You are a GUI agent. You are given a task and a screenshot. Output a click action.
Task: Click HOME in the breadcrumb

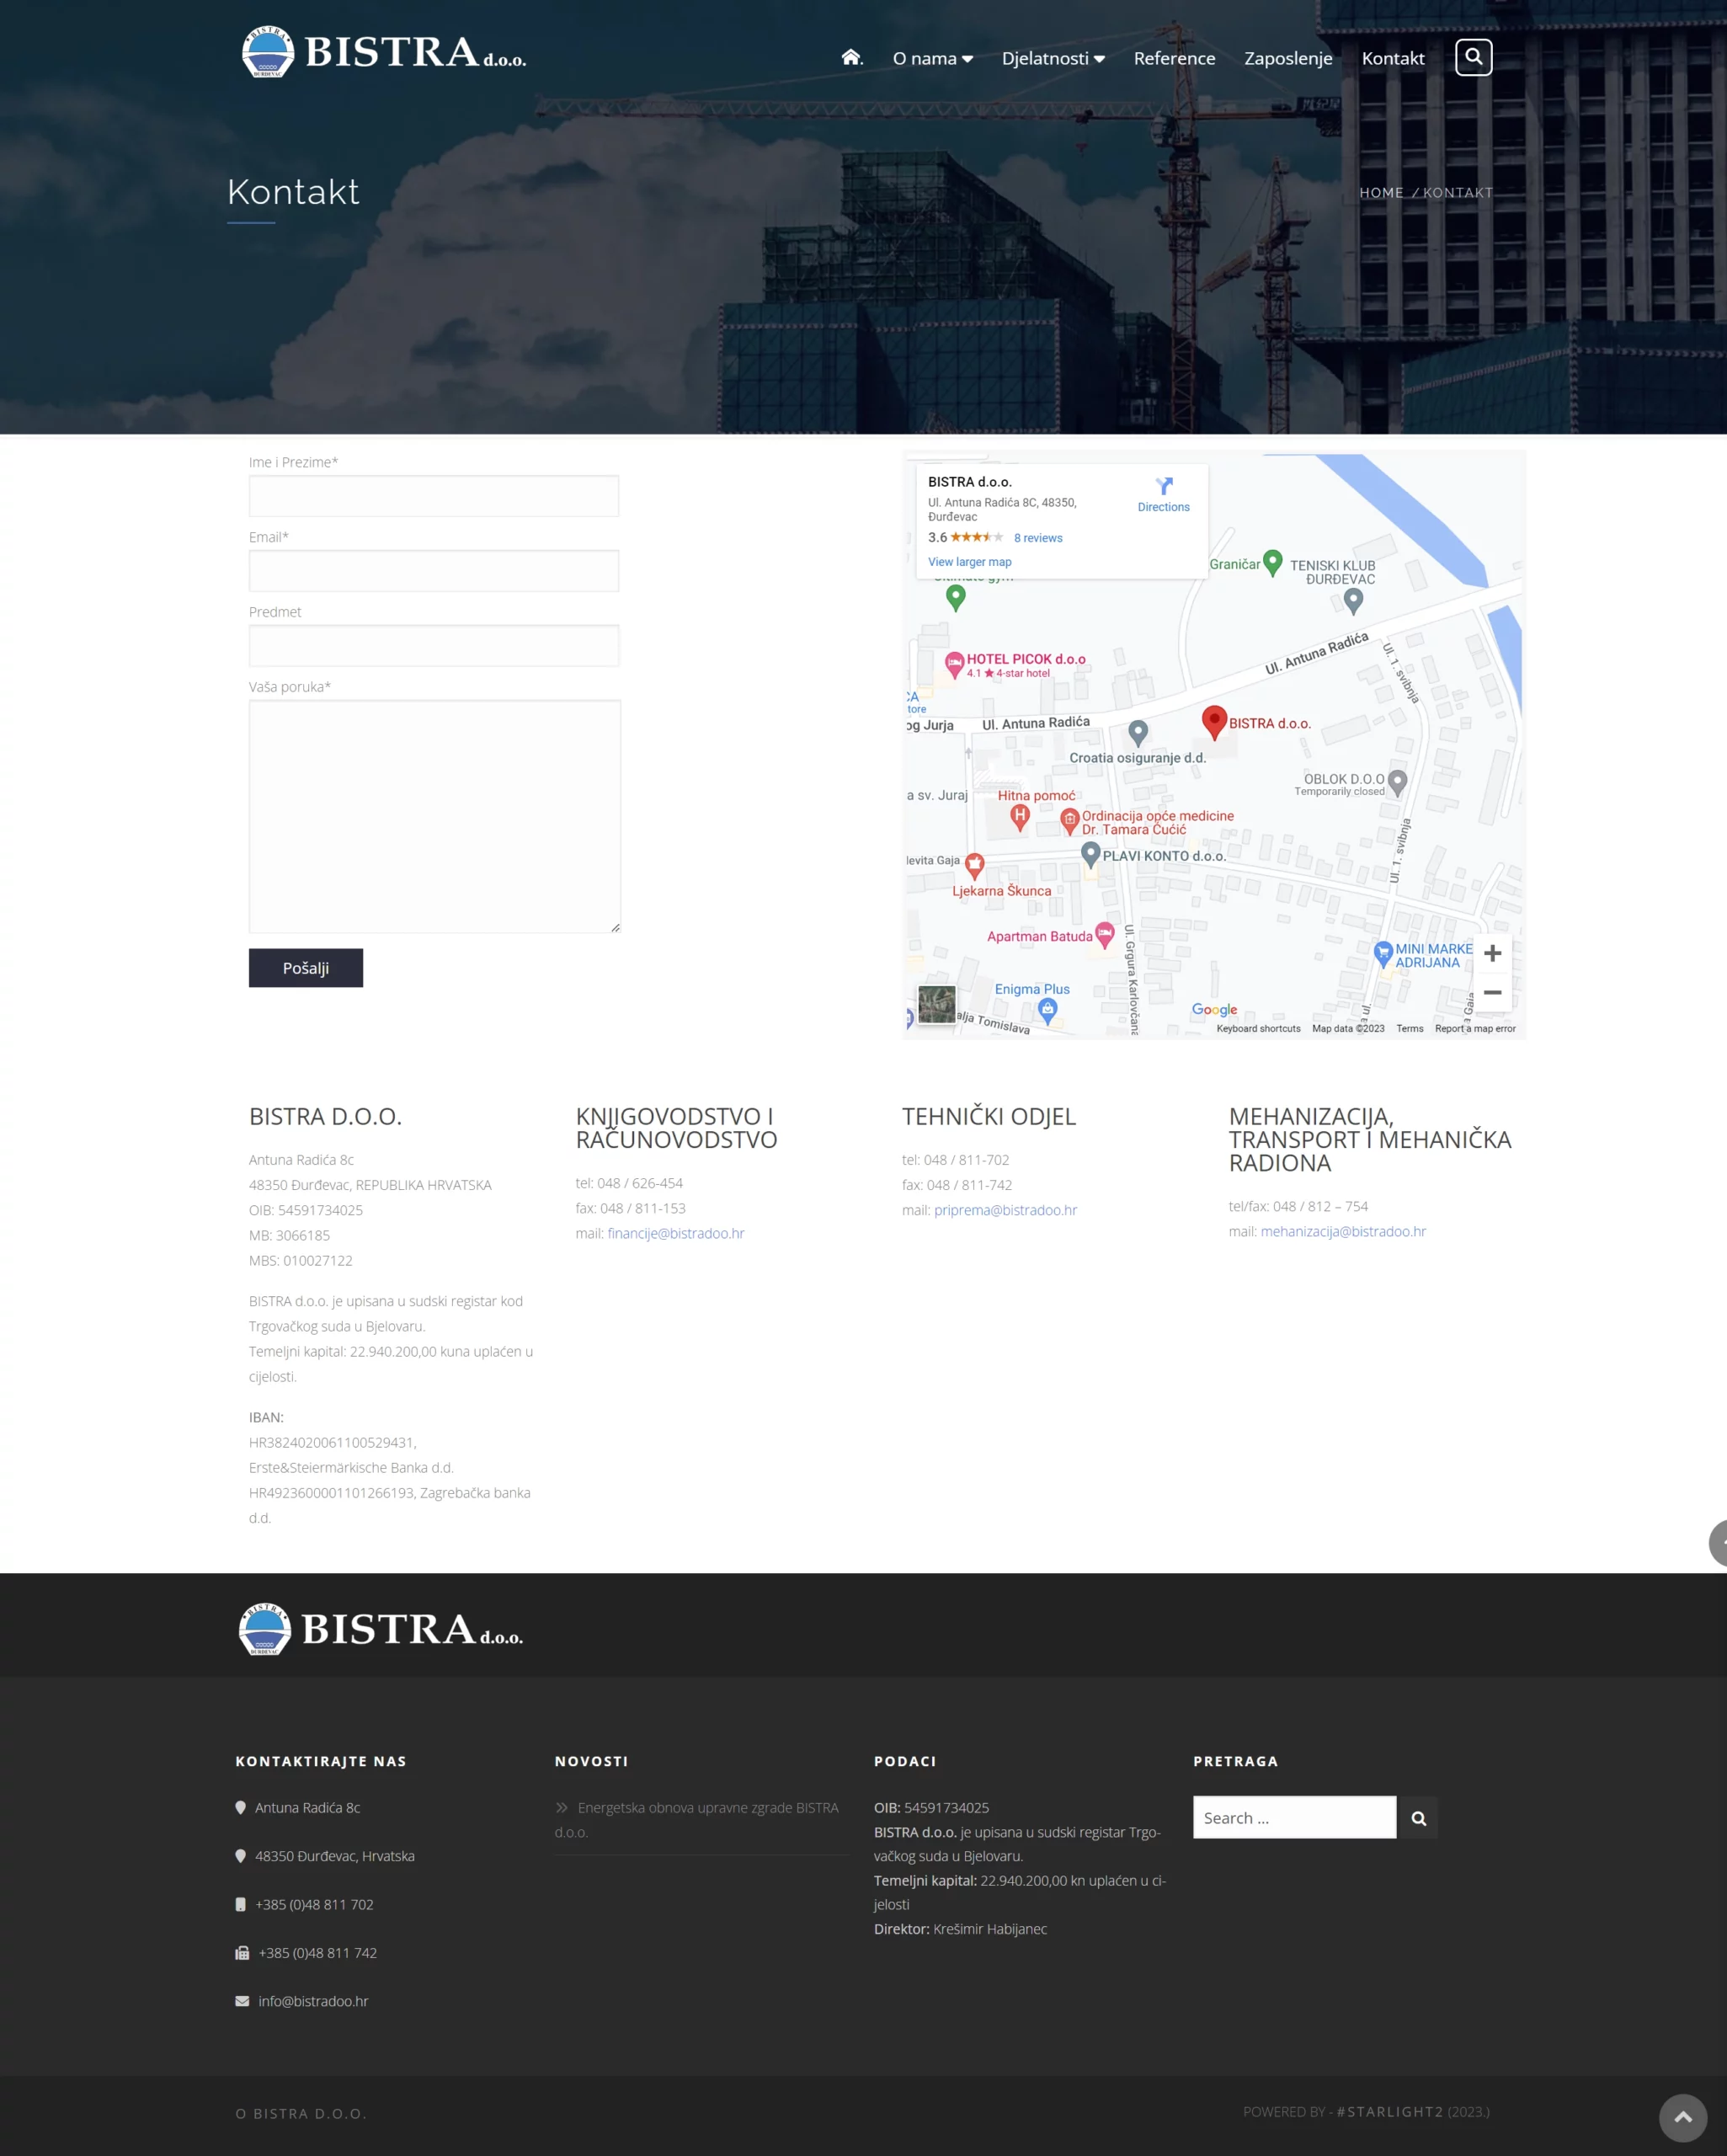tap(1381, 193)
